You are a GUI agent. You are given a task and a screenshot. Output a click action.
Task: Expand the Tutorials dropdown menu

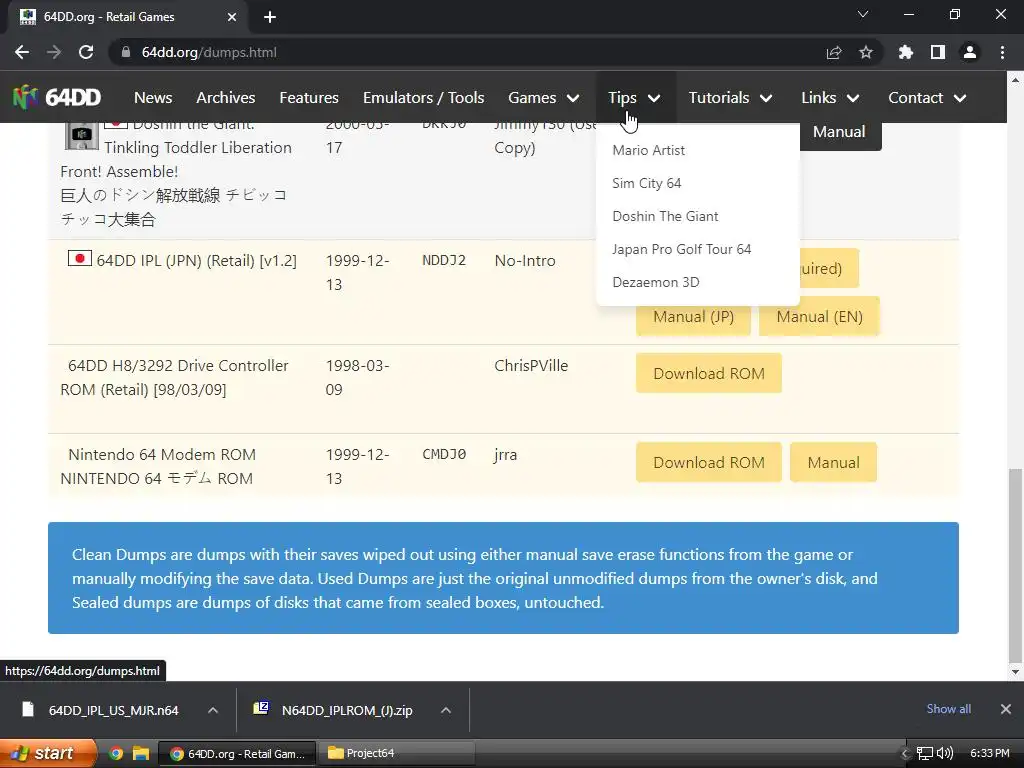click(730, 98)
